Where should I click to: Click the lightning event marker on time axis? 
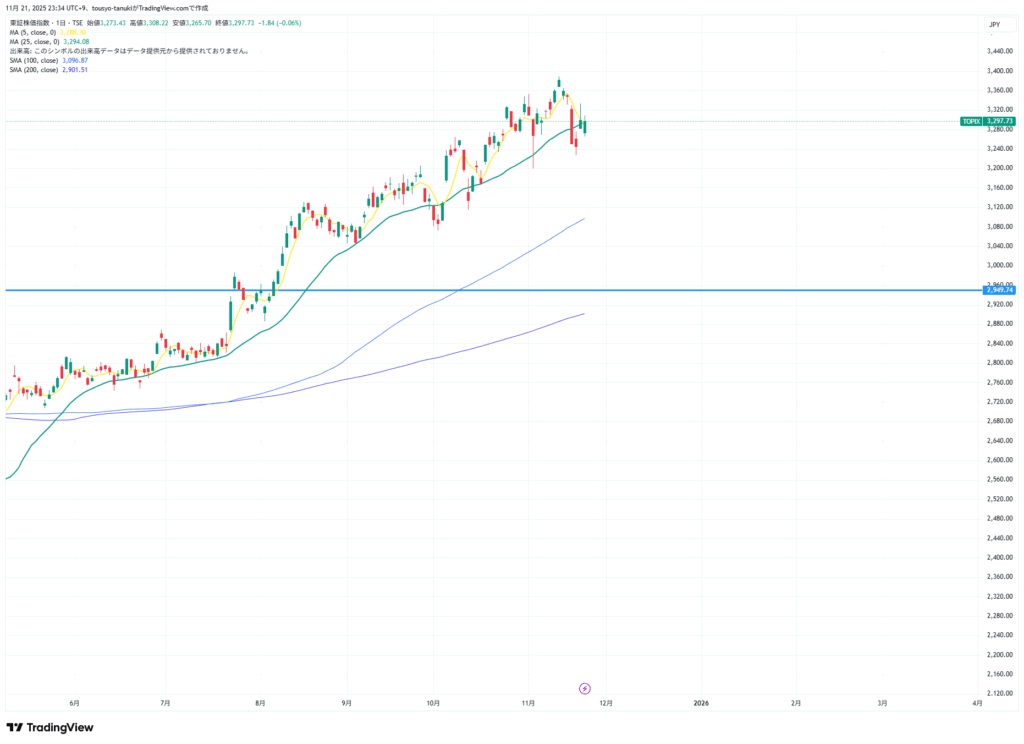pyautogui.click(x=585, y=688)
